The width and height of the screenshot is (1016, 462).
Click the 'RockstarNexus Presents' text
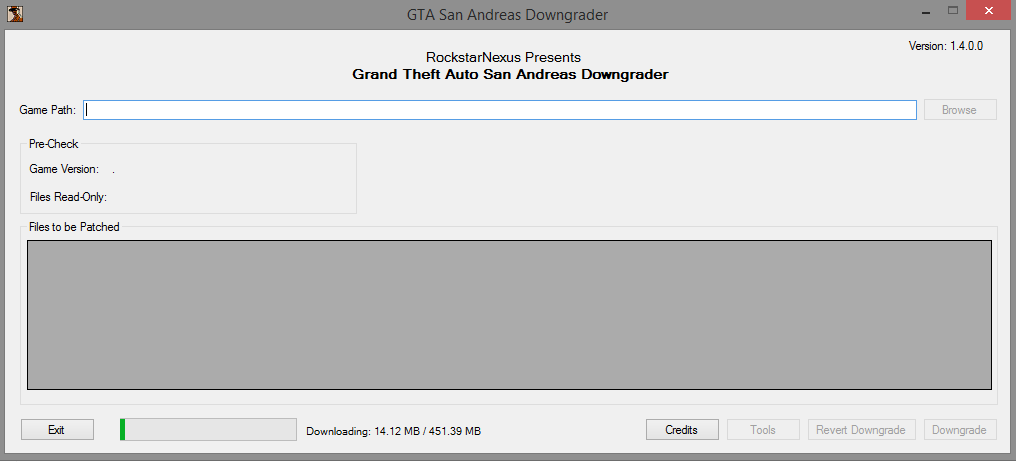point(503,57)
